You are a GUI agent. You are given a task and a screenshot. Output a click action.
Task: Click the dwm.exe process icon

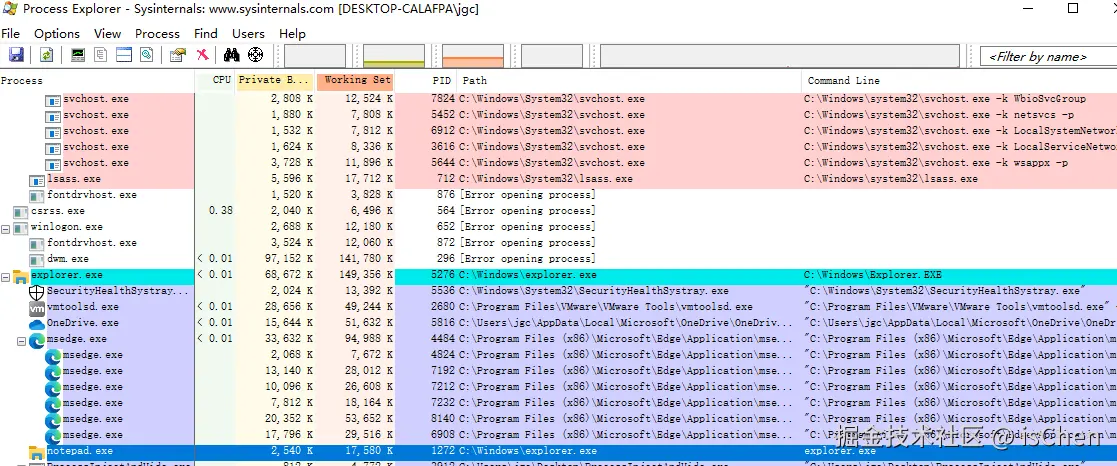point(36,259)
